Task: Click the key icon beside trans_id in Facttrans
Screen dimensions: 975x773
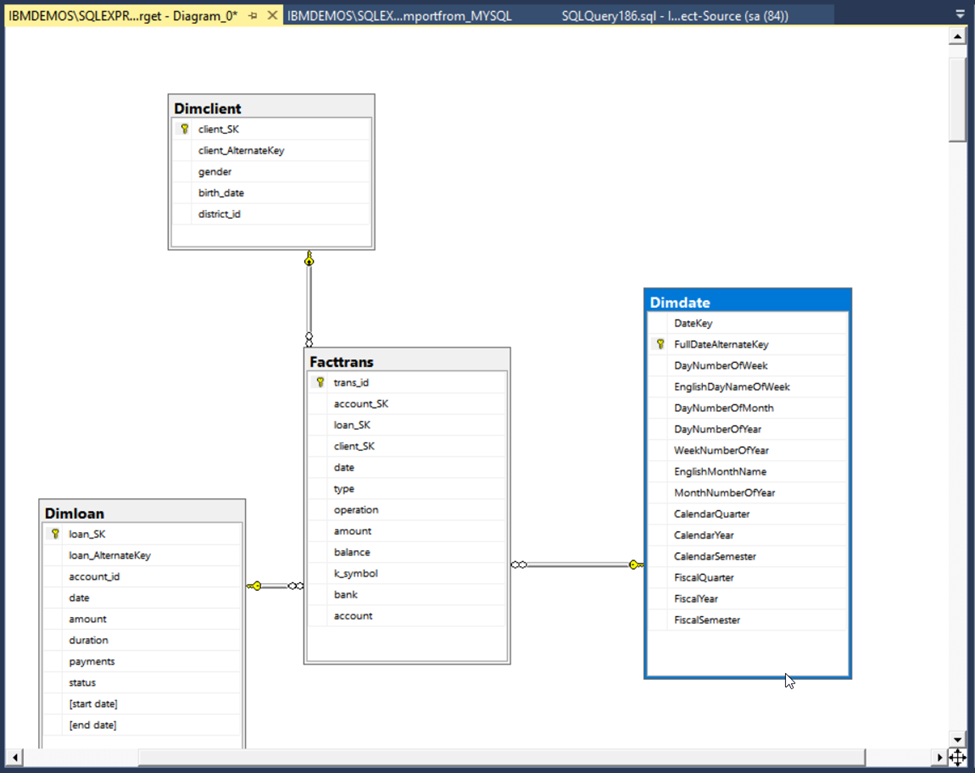Action: tap(319, 382)
